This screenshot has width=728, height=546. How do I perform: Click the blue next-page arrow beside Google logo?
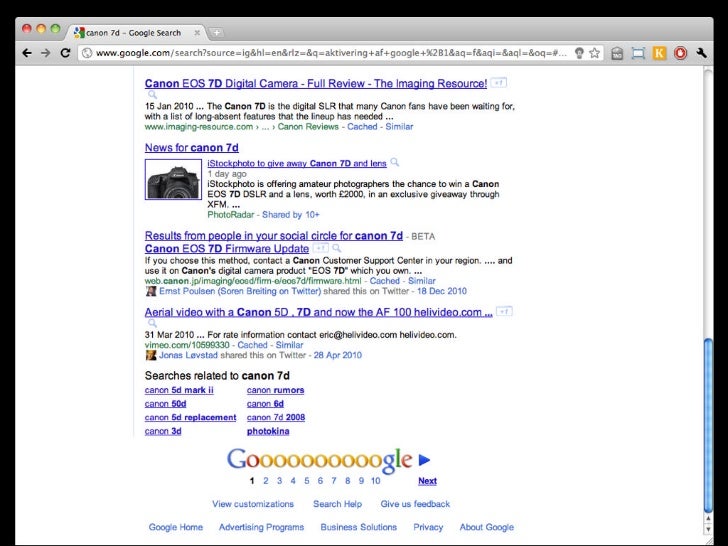[424, 460]
